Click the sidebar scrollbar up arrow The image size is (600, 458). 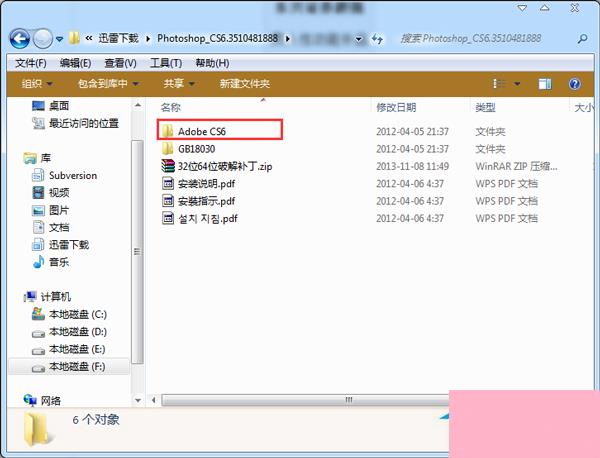(138, 105)
